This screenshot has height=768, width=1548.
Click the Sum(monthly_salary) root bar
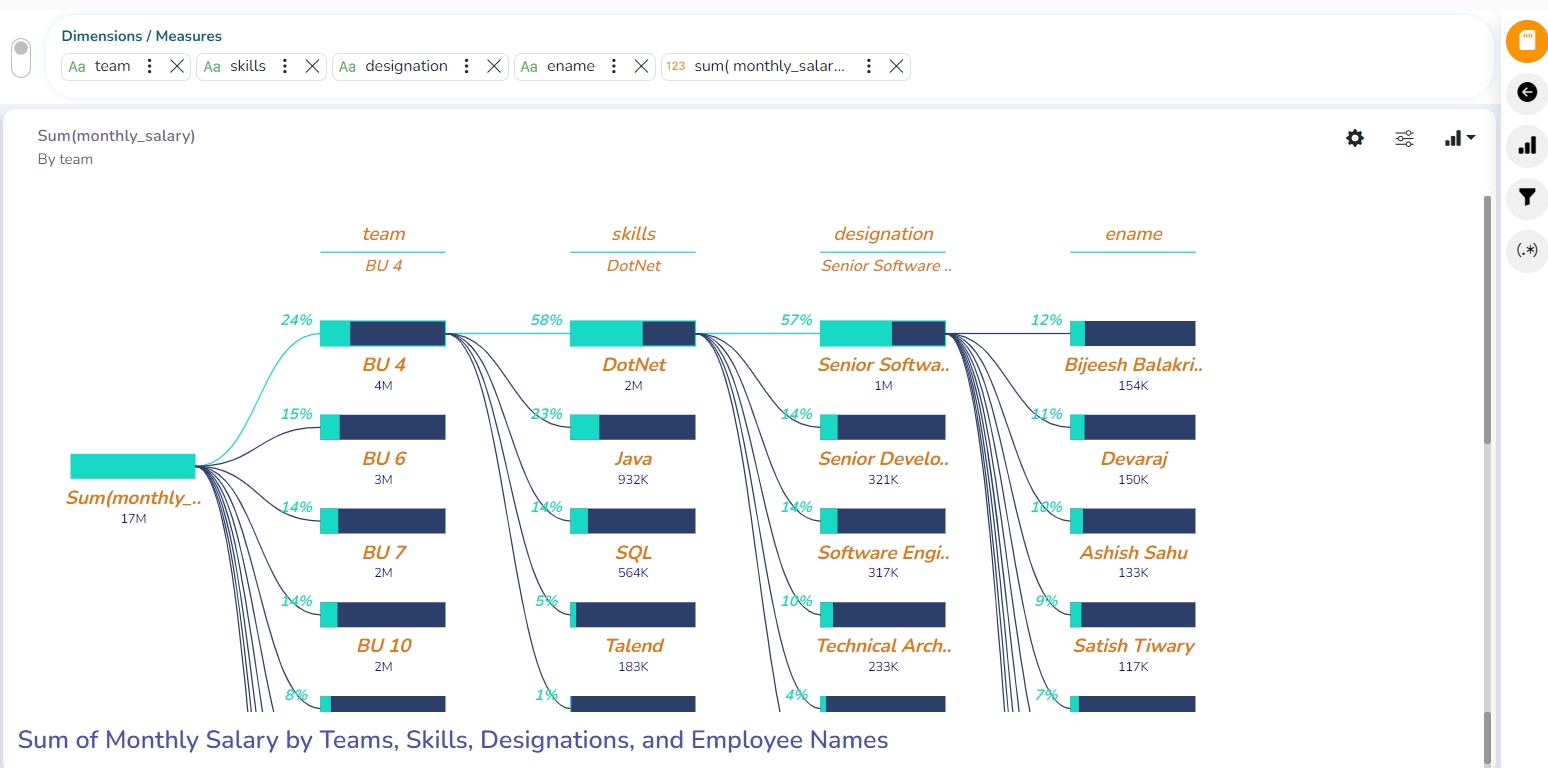pos(132,466)
